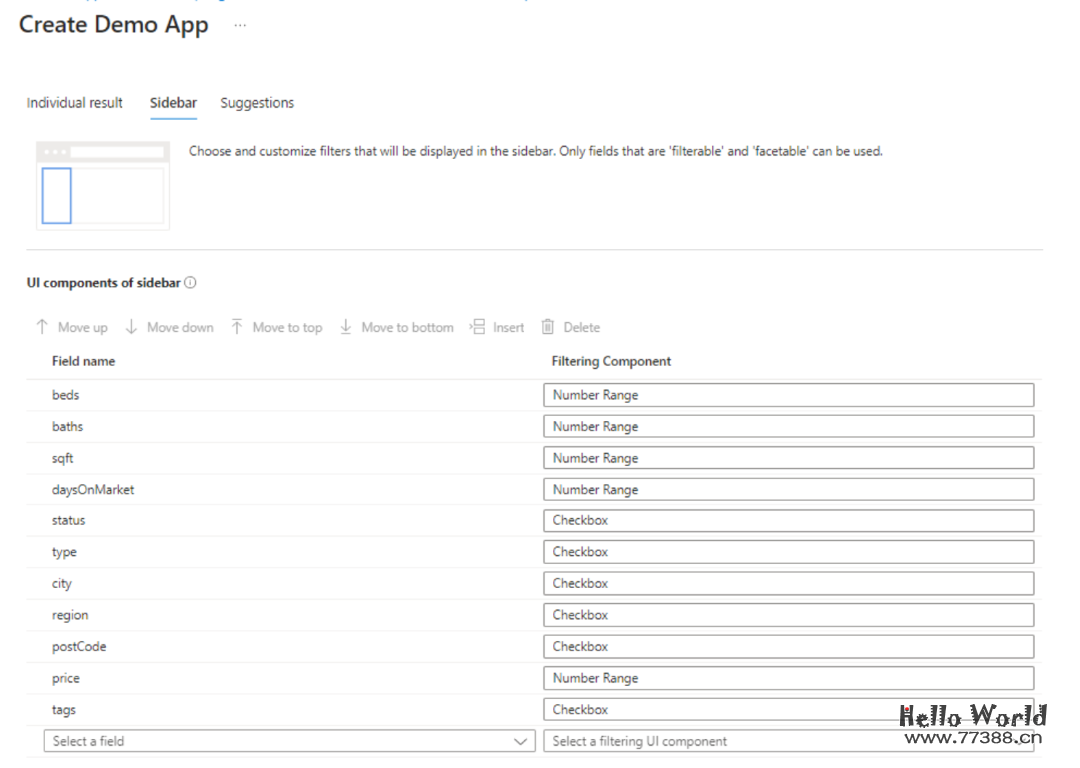
Task: Click the Field name column header
Action: 83,361
